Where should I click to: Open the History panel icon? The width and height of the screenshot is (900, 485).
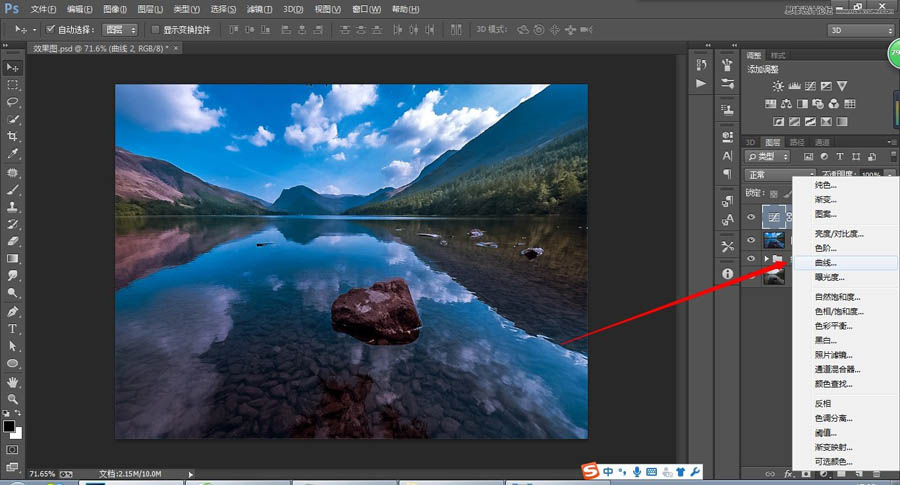[x=701, y=65]
